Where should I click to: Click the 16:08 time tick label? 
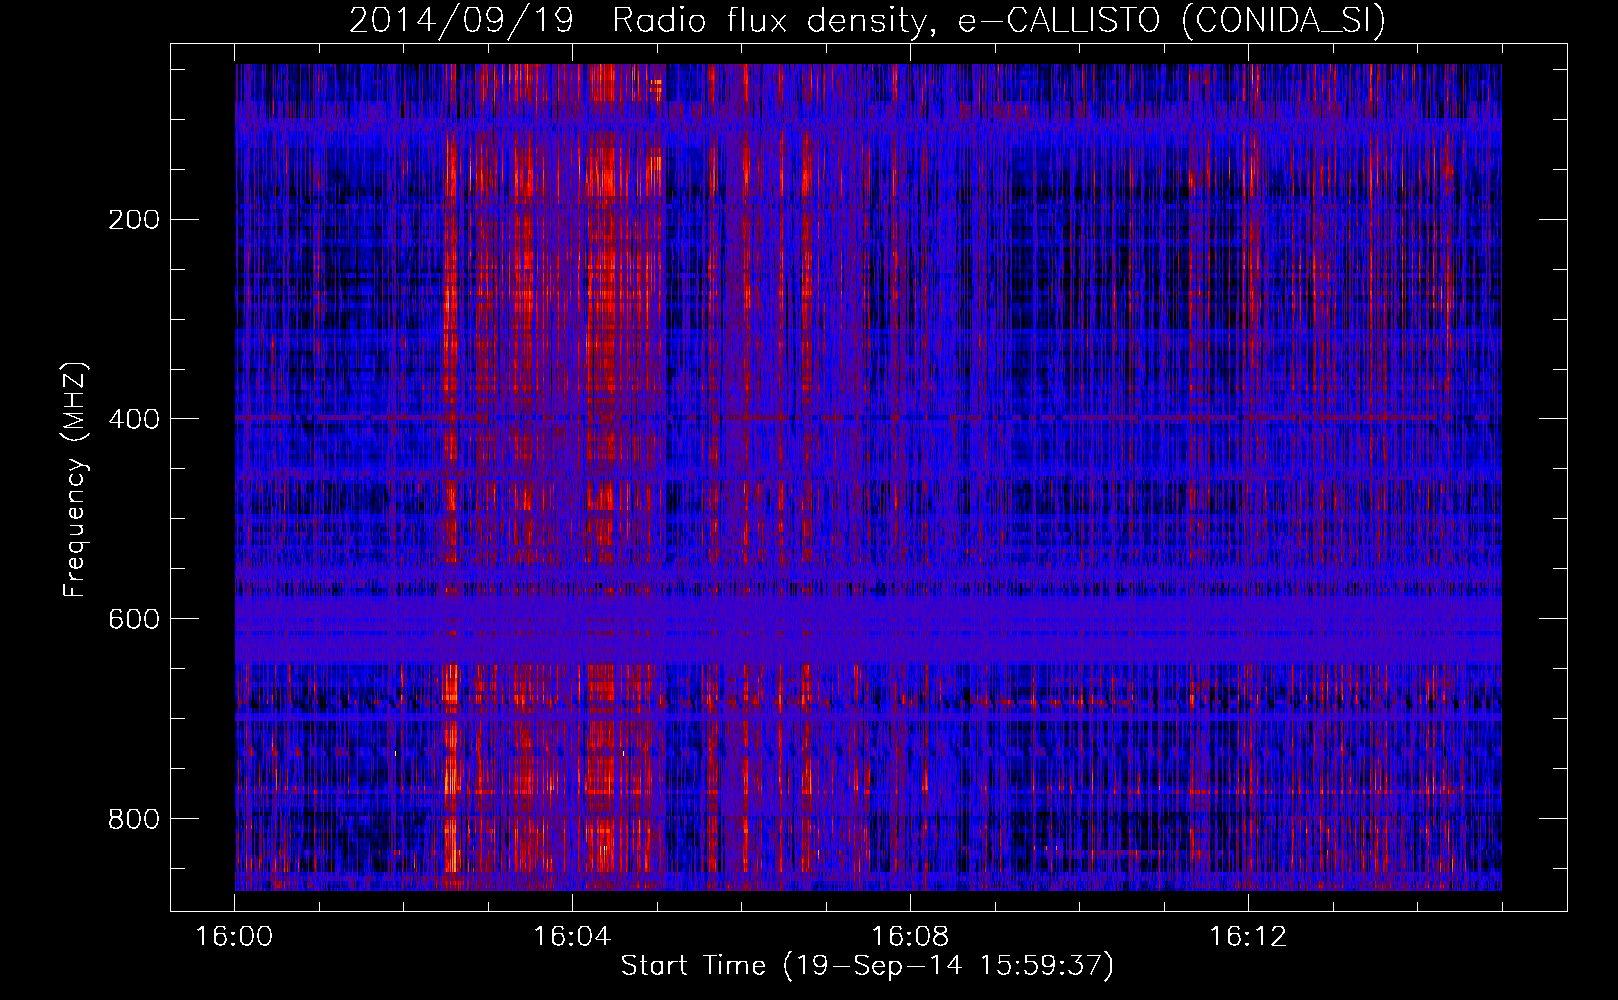910,937
